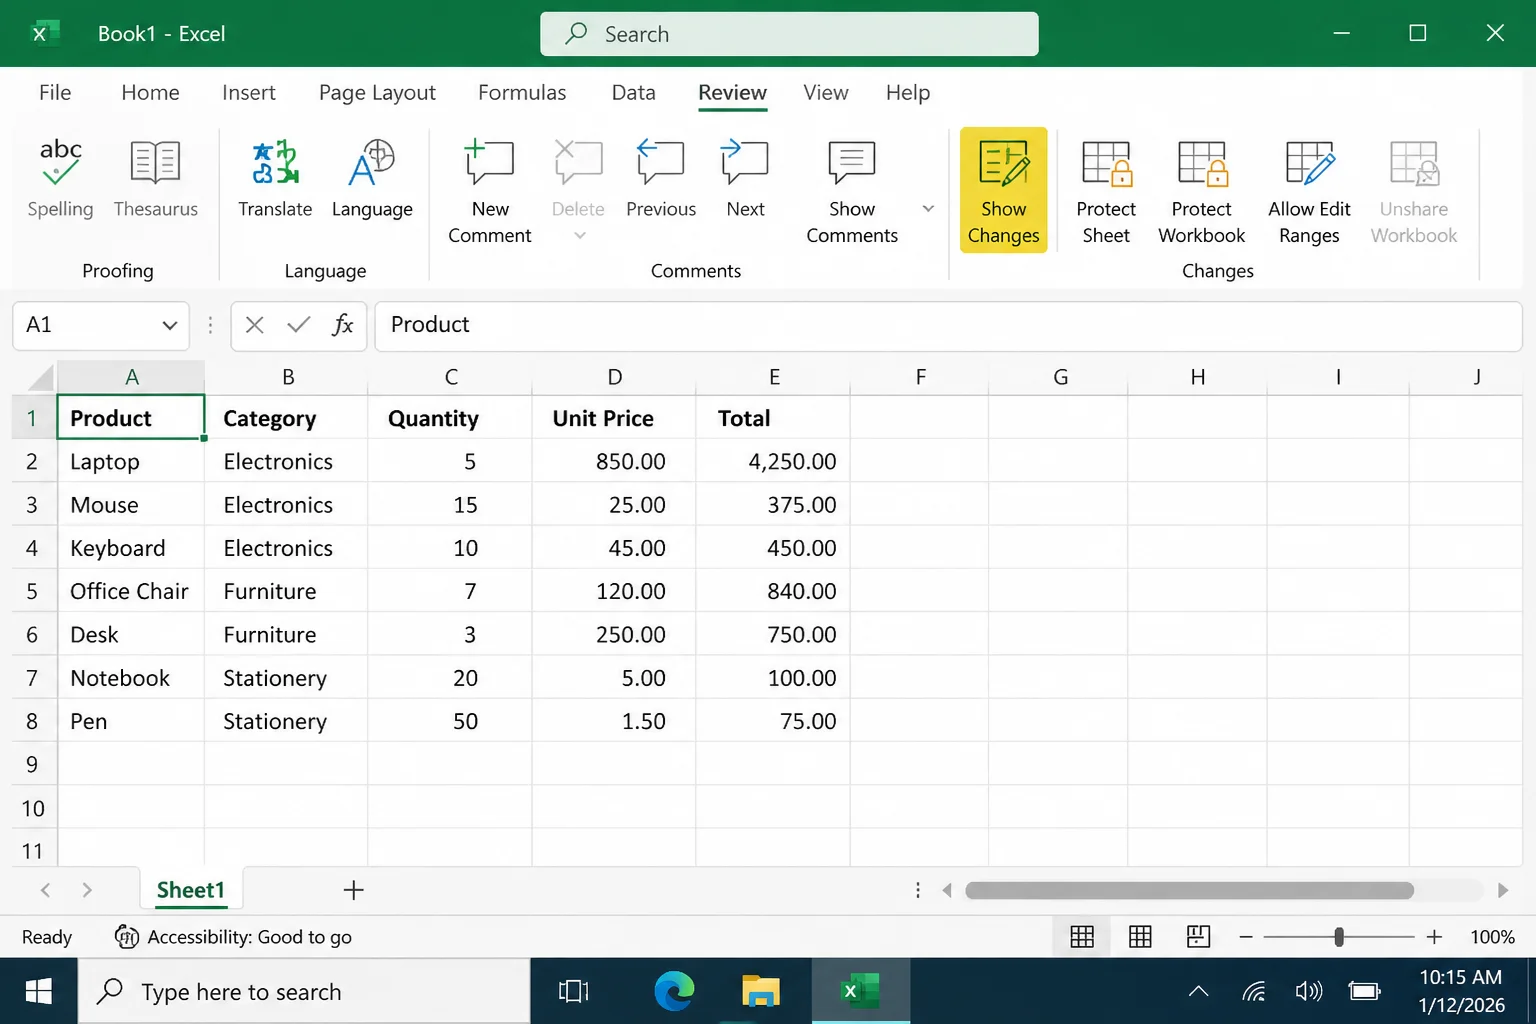Select column E header
The height and width of the screenshot is (1024, 1536).
click(x=773, y=377)
